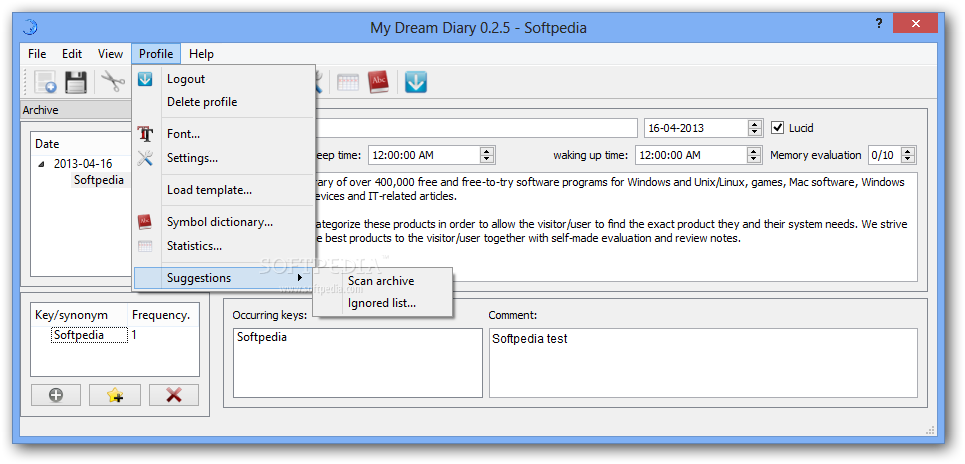Select the Softpedia entry in Archive tree
965x464 pixels.
98,180
